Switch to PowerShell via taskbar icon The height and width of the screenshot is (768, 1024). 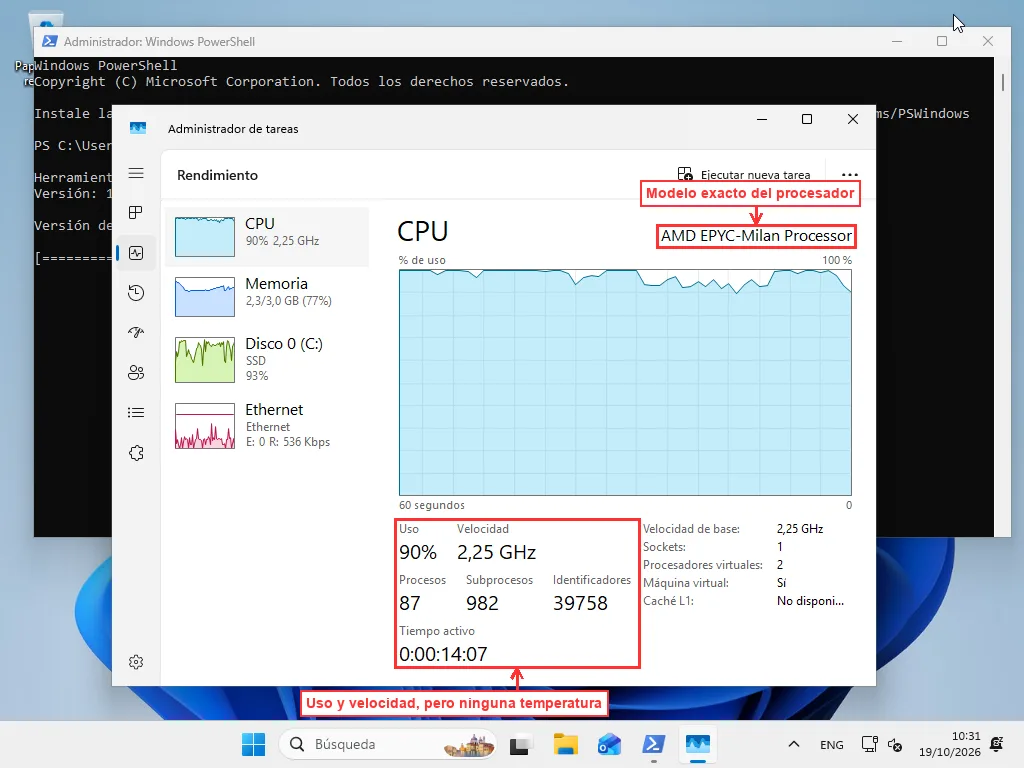coord(654,744)
